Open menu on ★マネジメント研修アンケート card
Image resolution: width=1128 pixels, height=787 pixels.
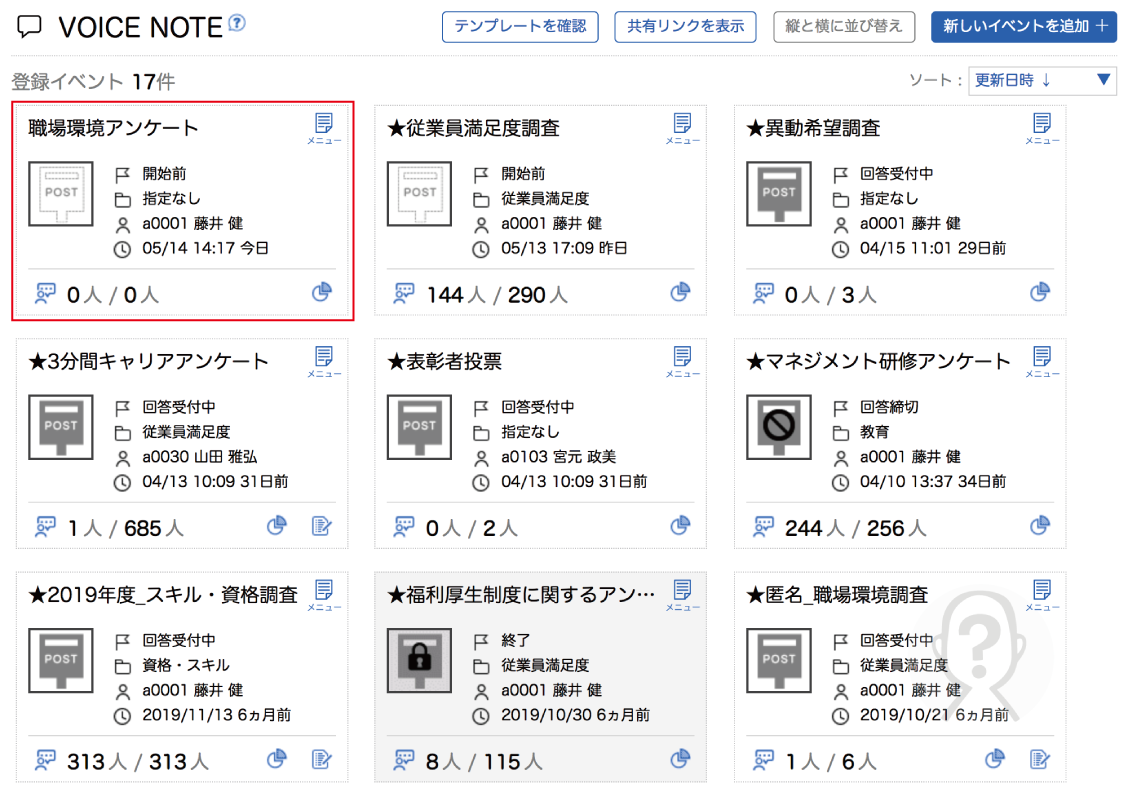click(1041, 361)
